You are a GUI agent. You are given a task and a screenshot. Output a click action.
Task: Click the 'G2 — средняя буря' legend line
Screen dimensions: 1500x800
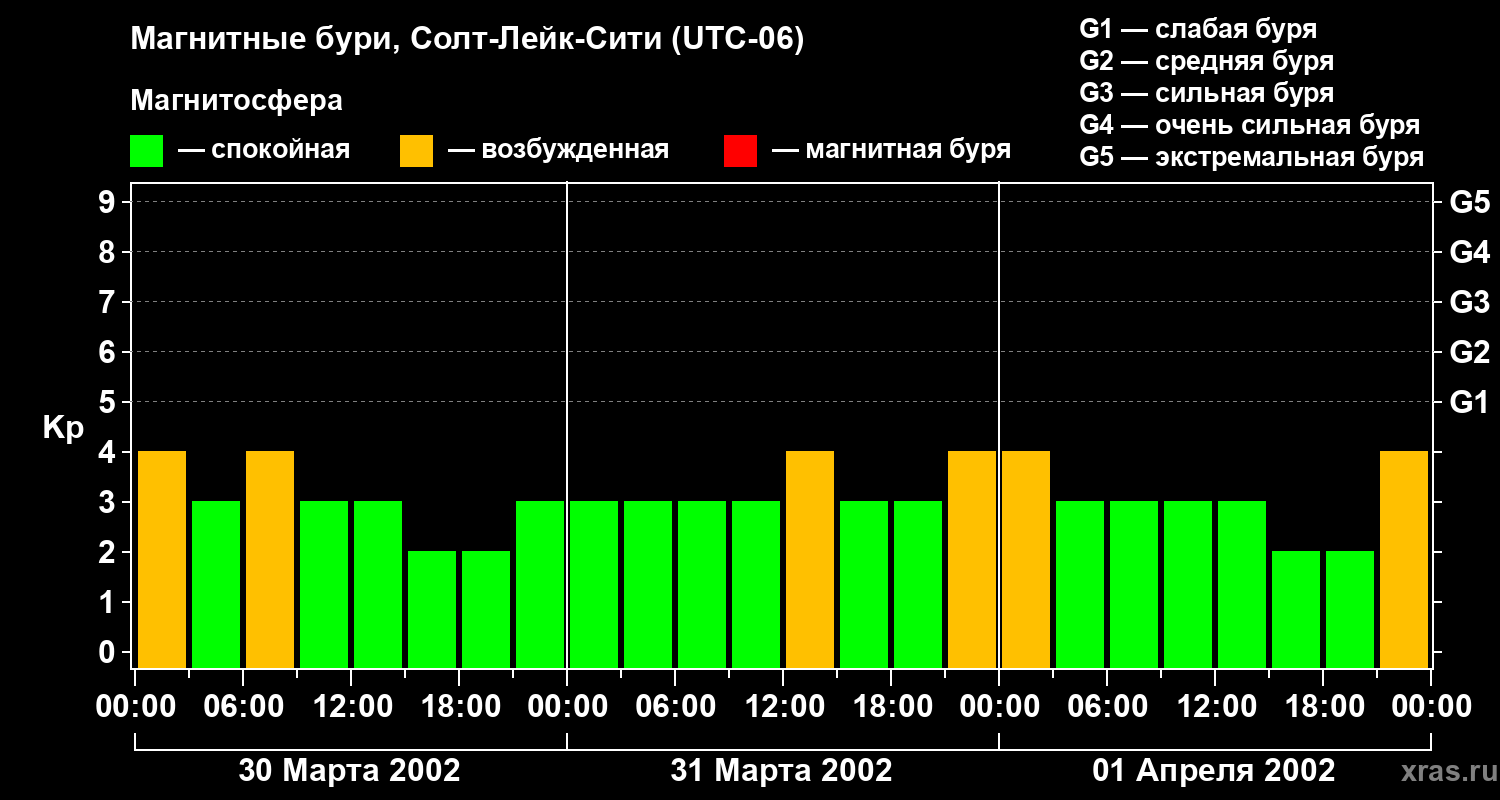pos(1206,61)
